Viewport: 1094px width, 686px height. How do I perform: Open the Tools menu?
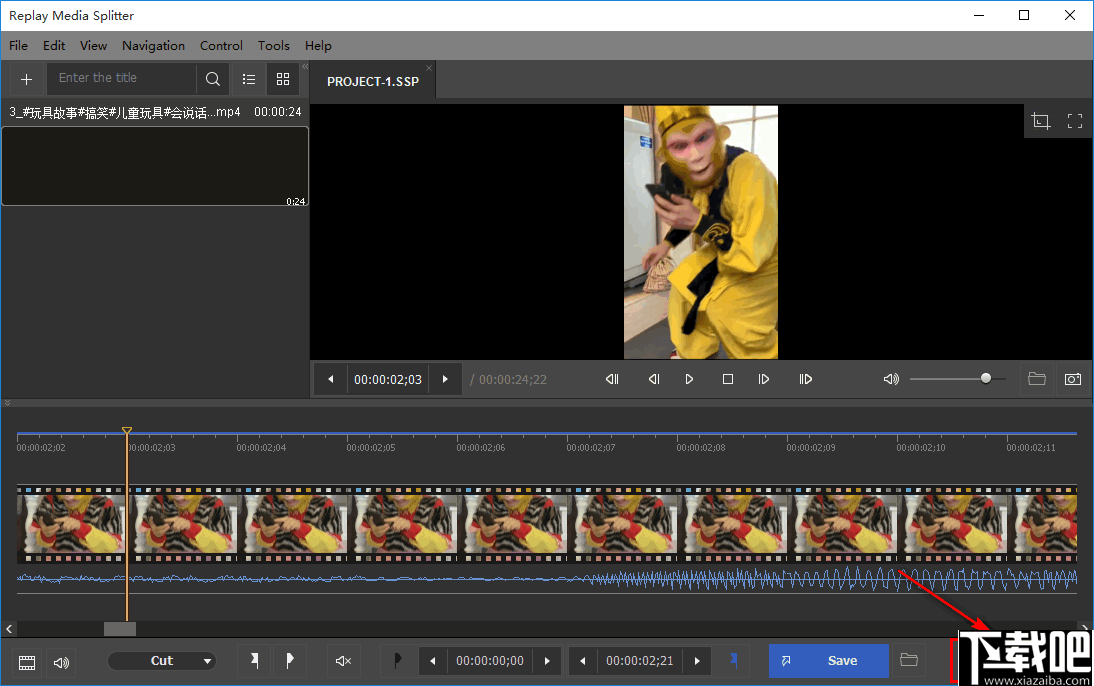click(274, 45)
